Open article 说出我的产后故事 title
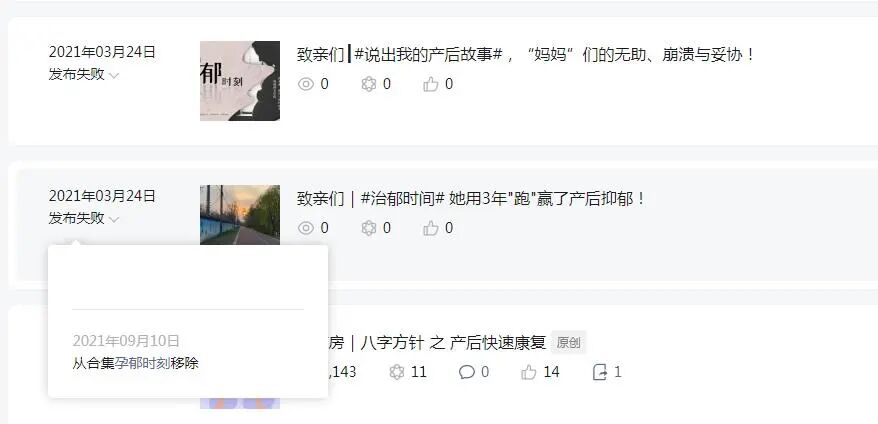This screenshot has height=424, width=878. [x=526, y=54]
